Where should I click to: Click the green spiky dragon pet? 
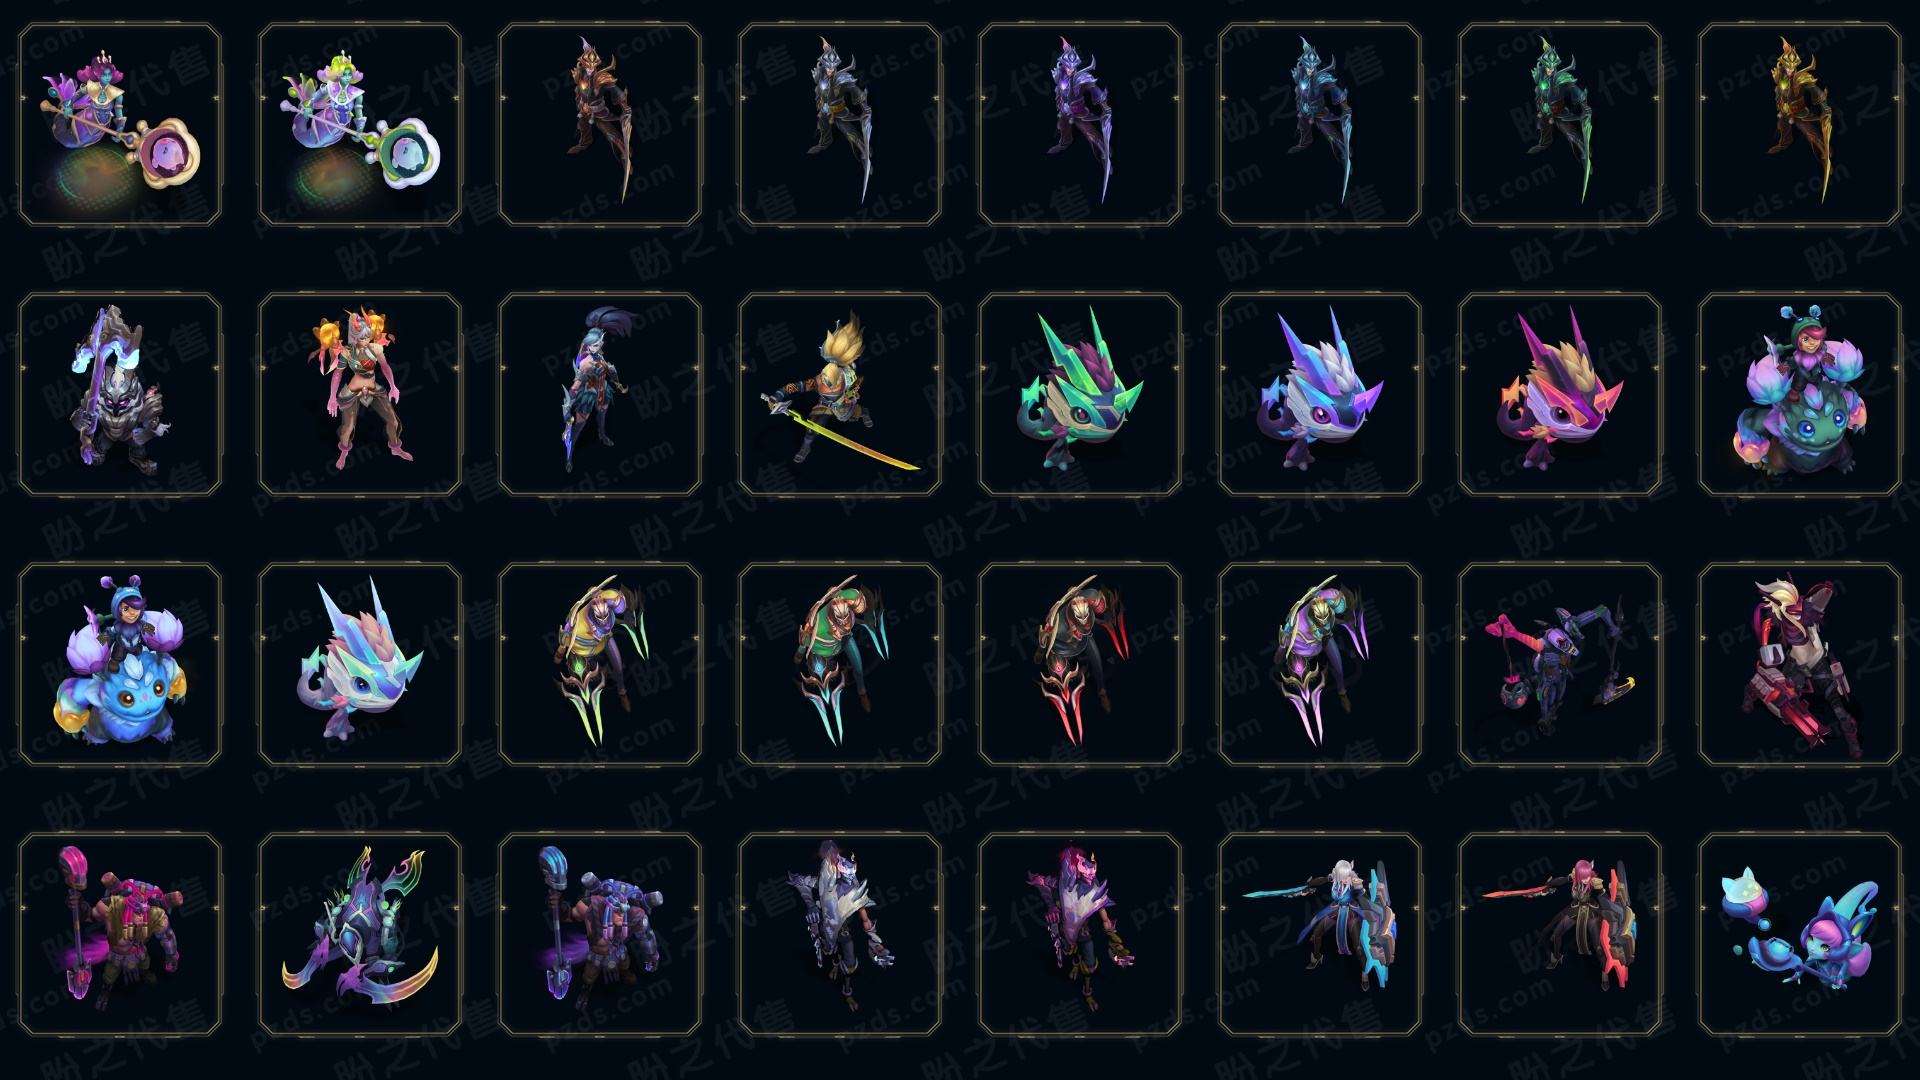click(1080, 394)
